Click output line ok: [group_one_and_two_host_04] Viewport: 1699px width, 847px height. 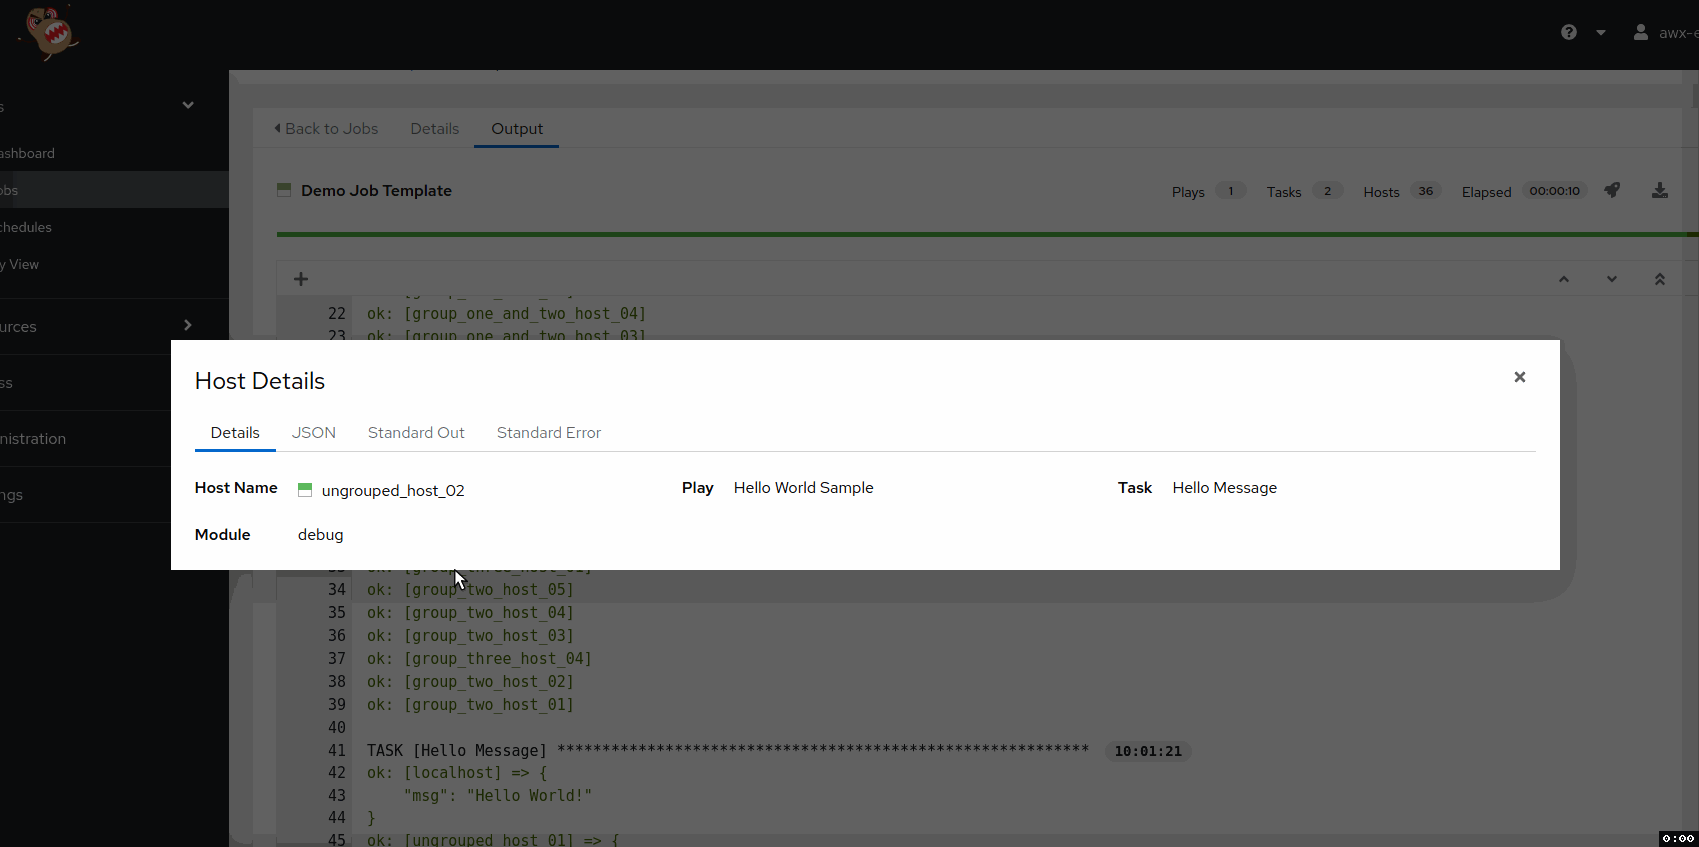point(506,314)
